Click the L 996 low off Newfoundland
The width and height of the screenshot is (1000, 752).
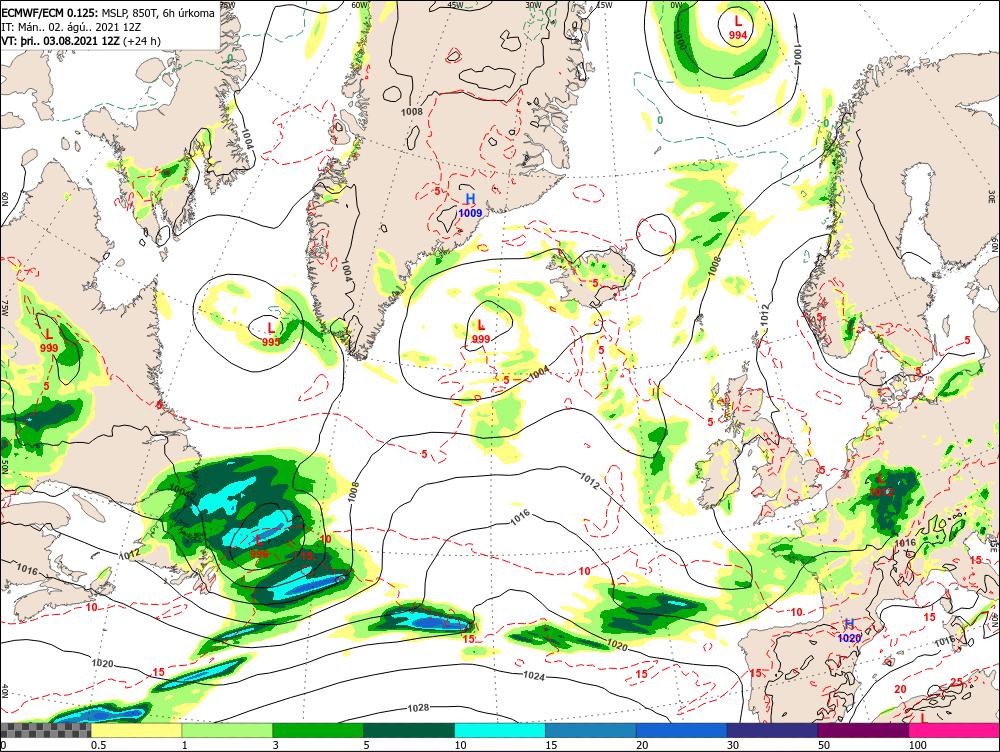[x=259, y=547]
